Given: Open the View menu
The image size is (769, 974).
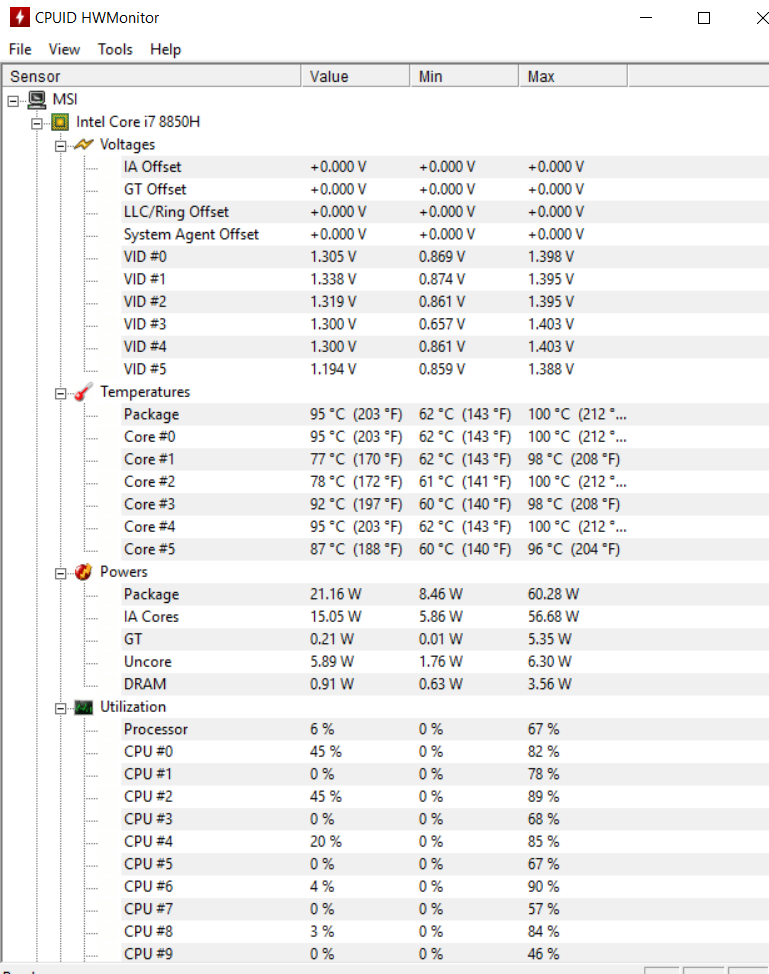Looking at the screenshot, I should coord(64,49).
